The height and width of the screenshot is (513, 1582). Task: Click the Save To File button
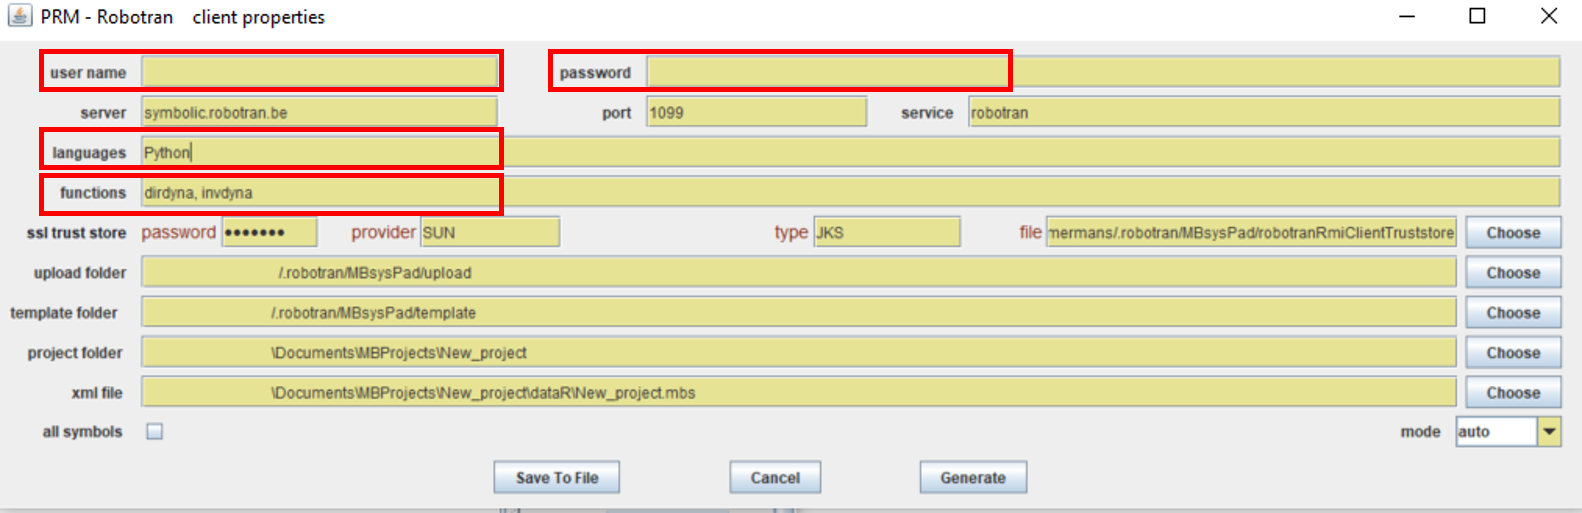pos(557,477)
